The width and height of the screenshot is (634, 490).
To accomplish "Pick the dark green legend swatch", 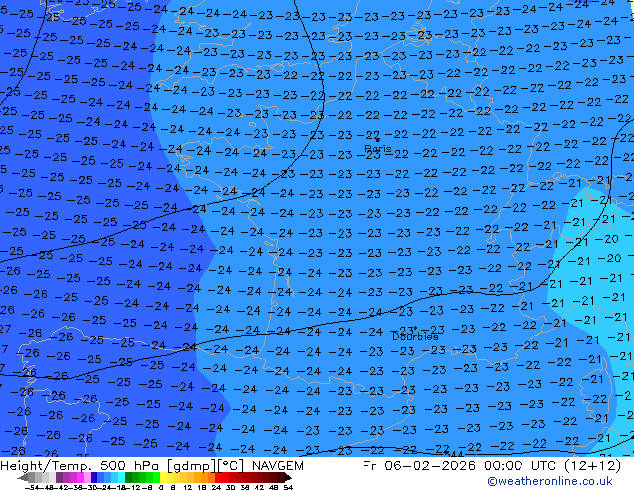I will tap(128, 477).
